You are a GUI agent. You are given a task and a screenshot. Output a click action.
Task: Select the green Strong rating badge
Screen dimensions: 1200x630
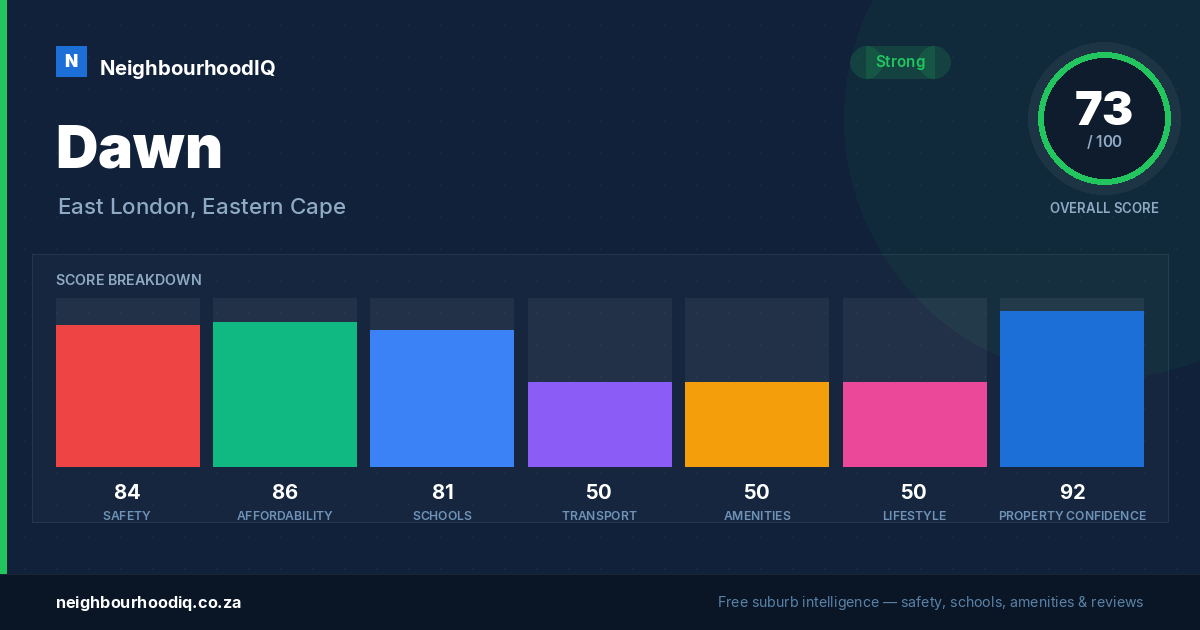[900, 62]
